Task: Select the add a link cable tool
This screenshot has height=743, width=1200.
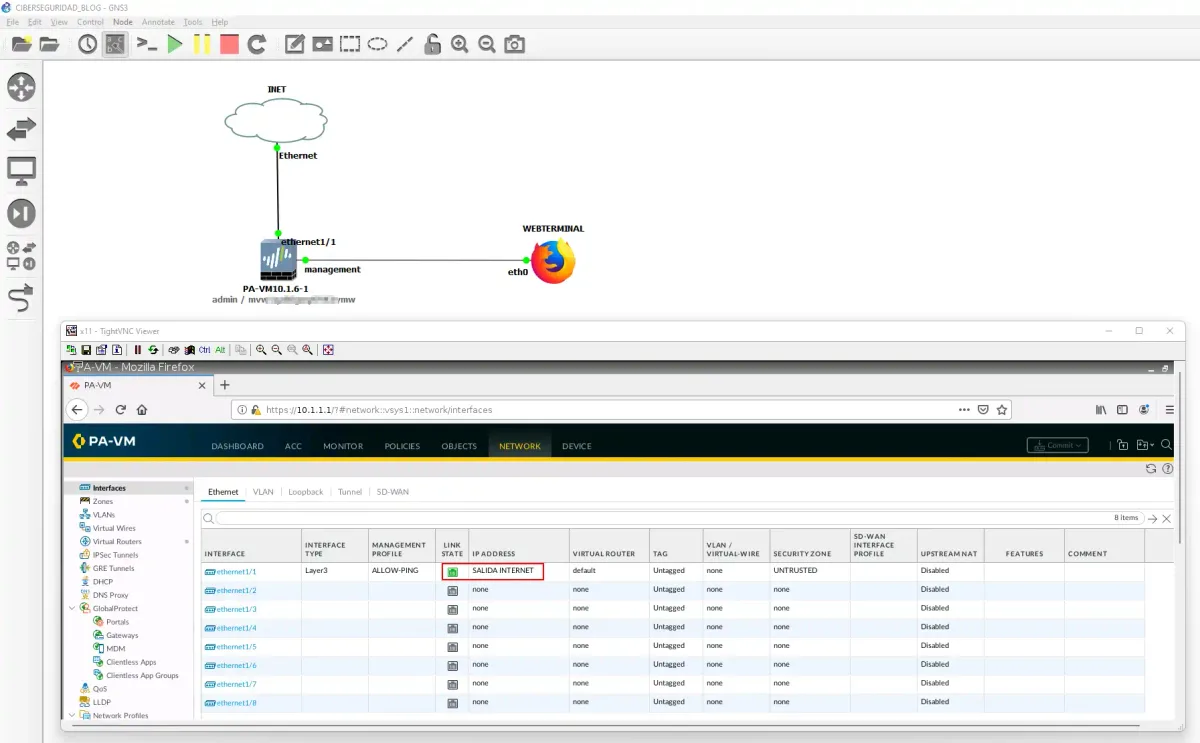Action: (x=21, y=297)
